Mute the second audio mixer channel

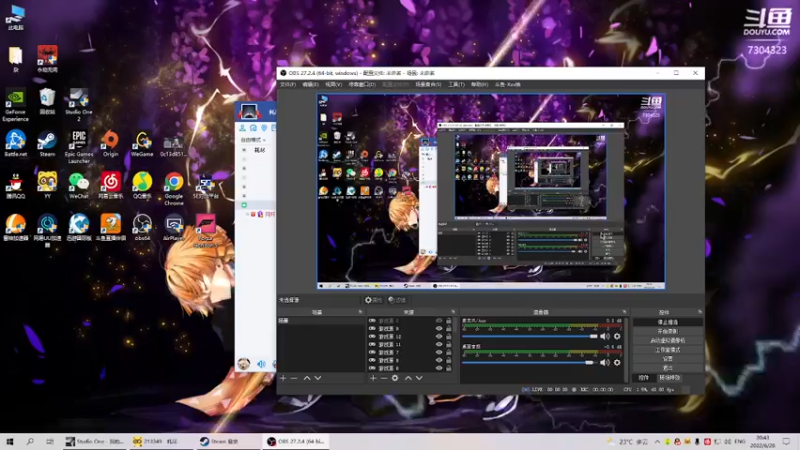click(605, 362)
